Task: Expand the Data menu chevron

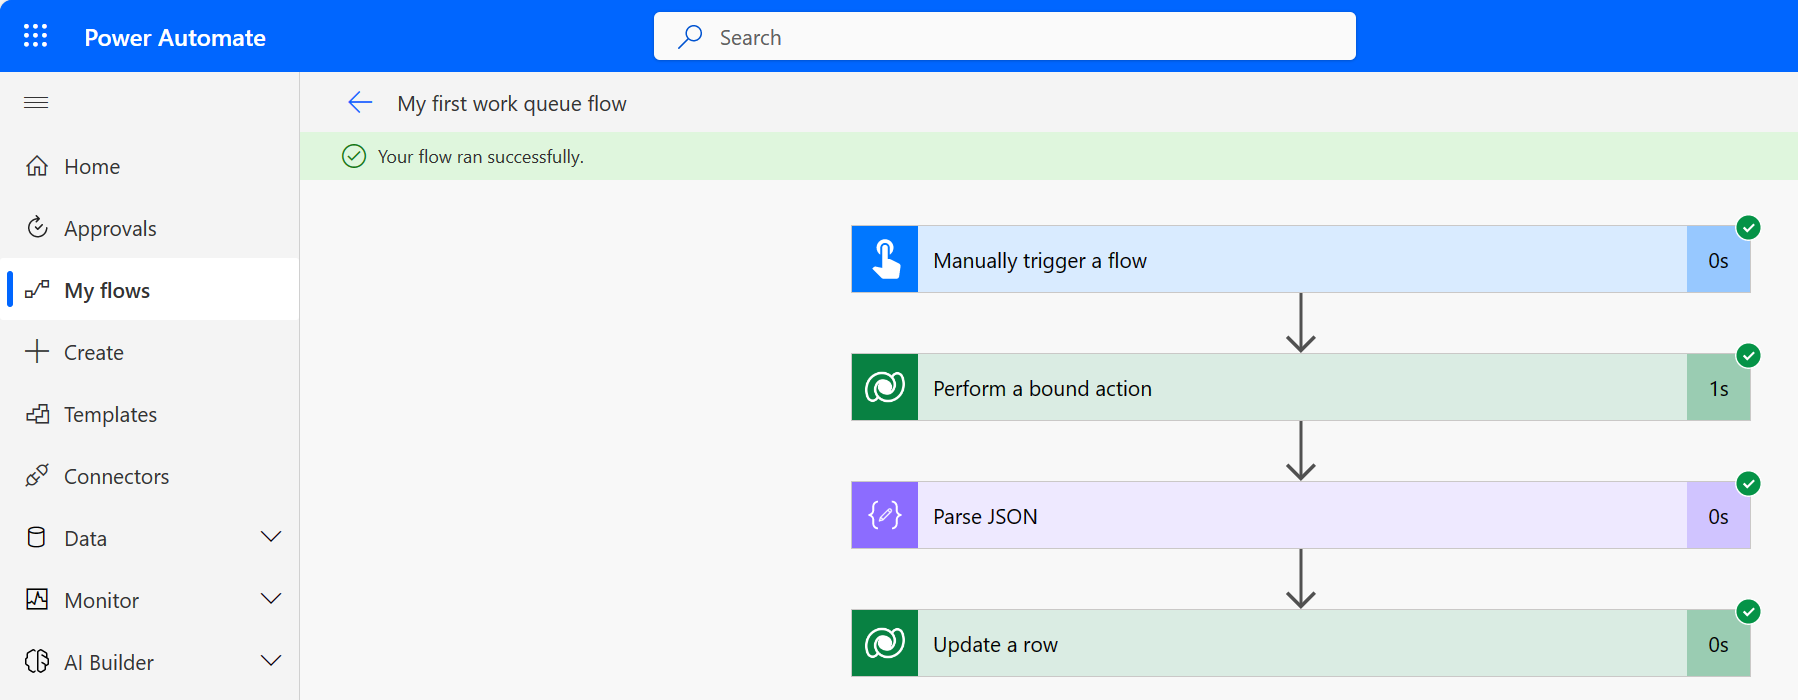Action: (x=271, y=537)
